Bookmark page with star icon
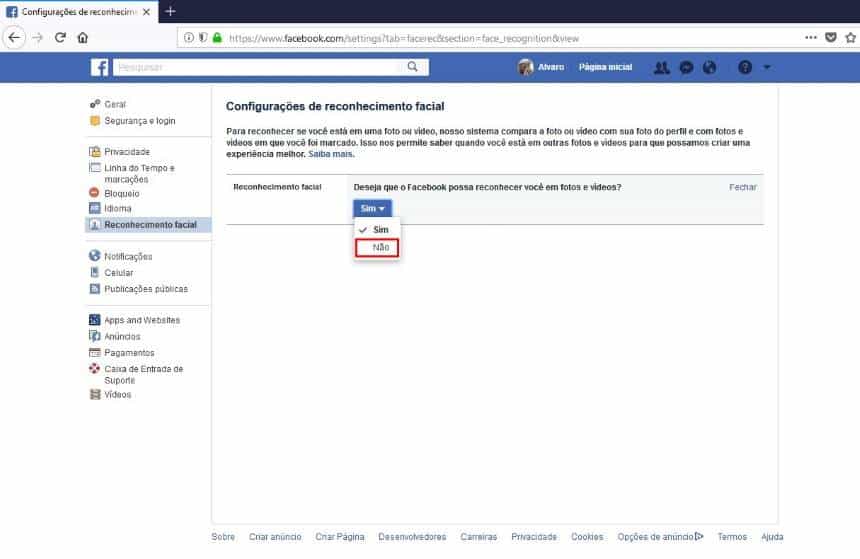 click(851, 38)
